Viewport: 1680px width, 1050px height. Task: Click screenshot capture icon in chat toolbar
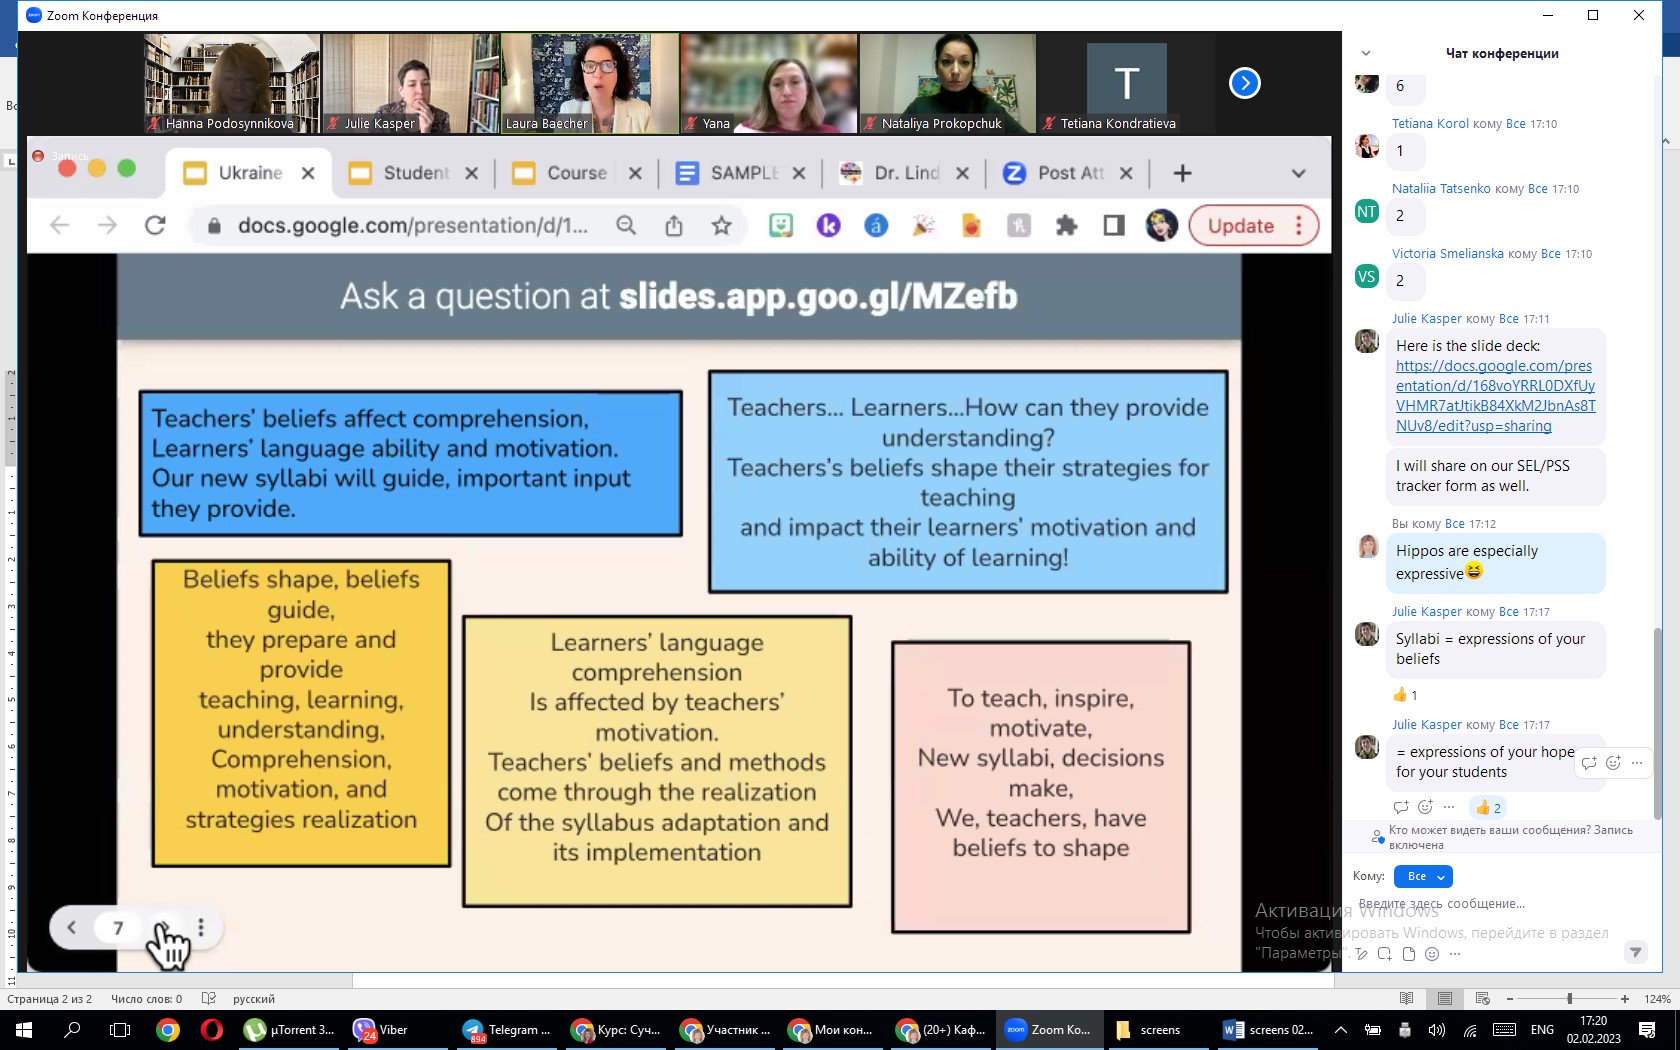[1384, 954]
